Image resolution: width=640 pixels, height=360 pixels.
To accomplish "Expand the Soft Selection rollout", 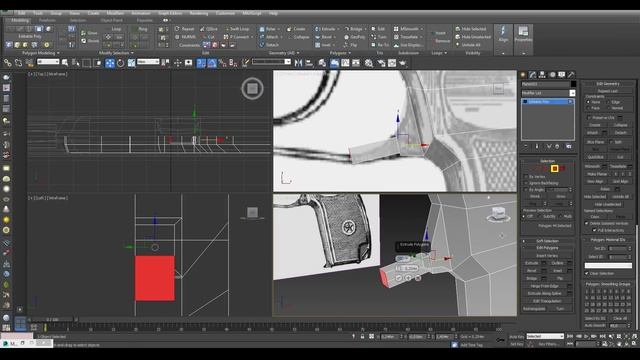I will pyautogui.click(x=547, y=241).
